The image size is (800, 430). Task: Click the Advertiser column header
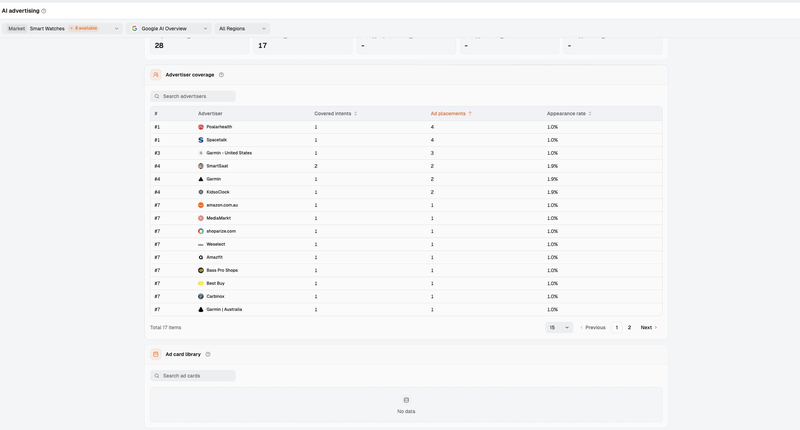coord(210,113)
